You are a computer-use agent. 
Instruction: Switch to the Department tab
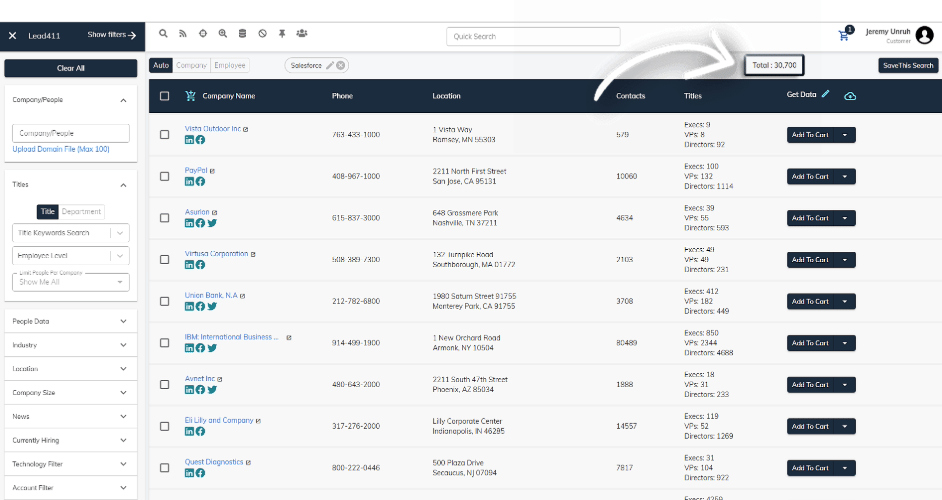[81, 212]
